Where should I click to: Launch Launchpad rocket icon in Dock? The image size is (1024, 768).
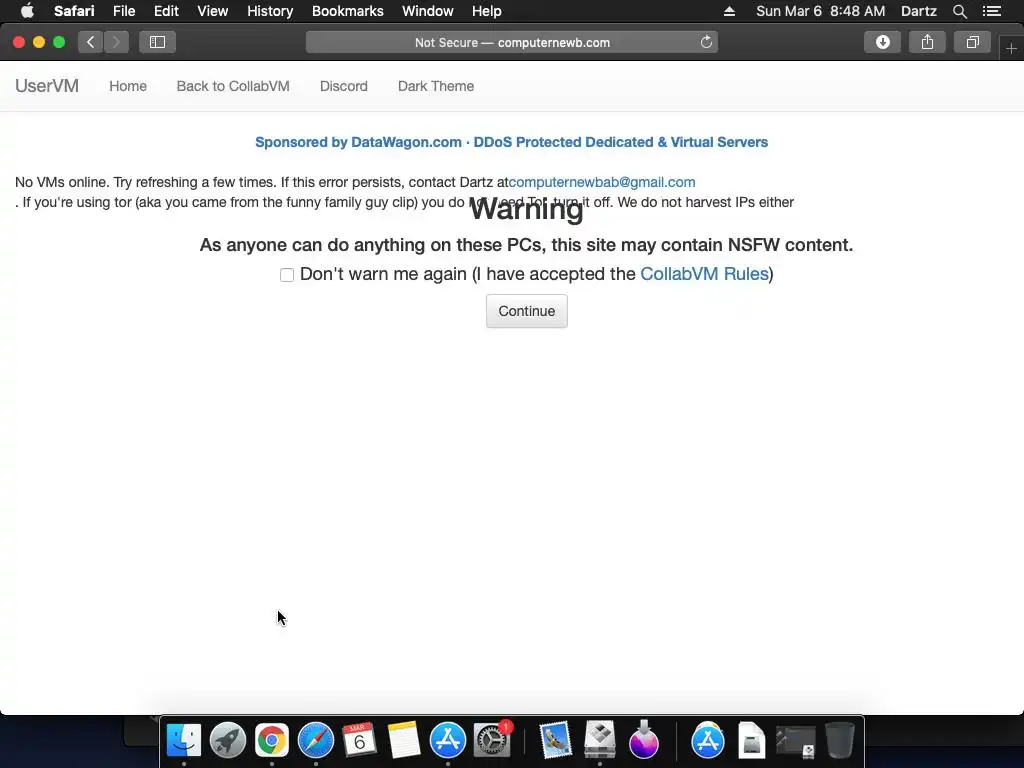click(x=227, y=740)
